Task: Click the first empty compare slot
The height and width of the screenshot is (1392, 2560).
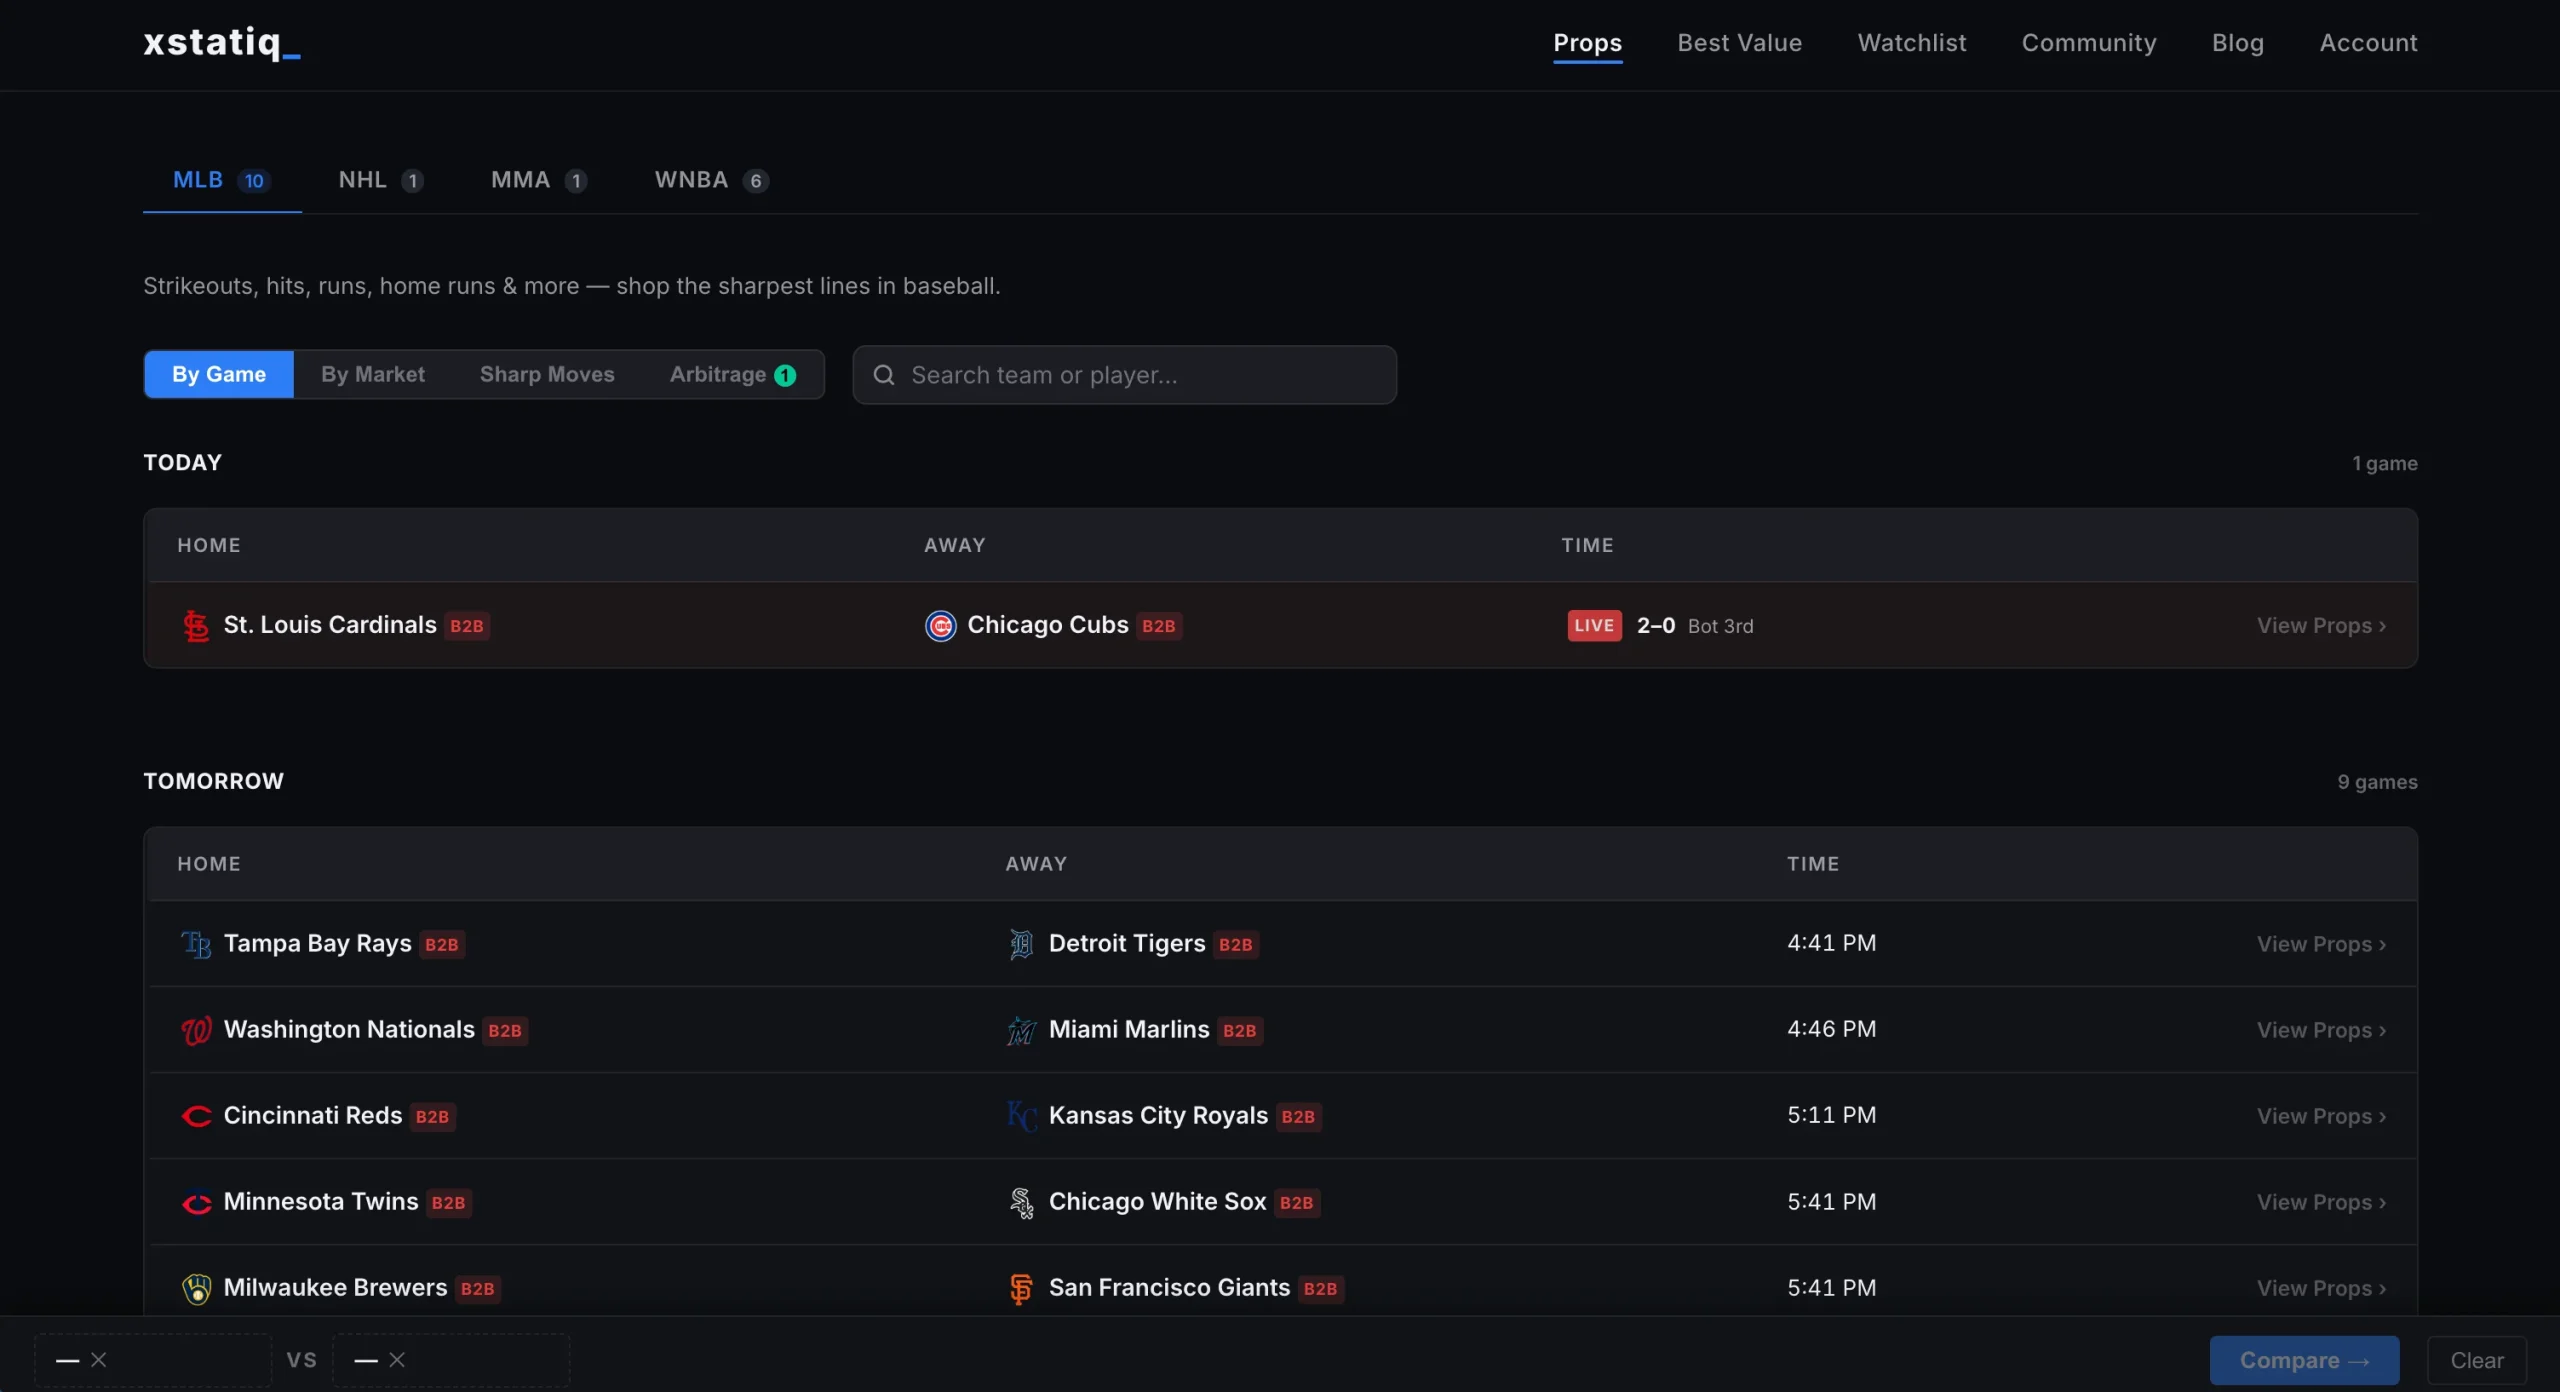Action: pyautogui.click(x=153, y=1360)
